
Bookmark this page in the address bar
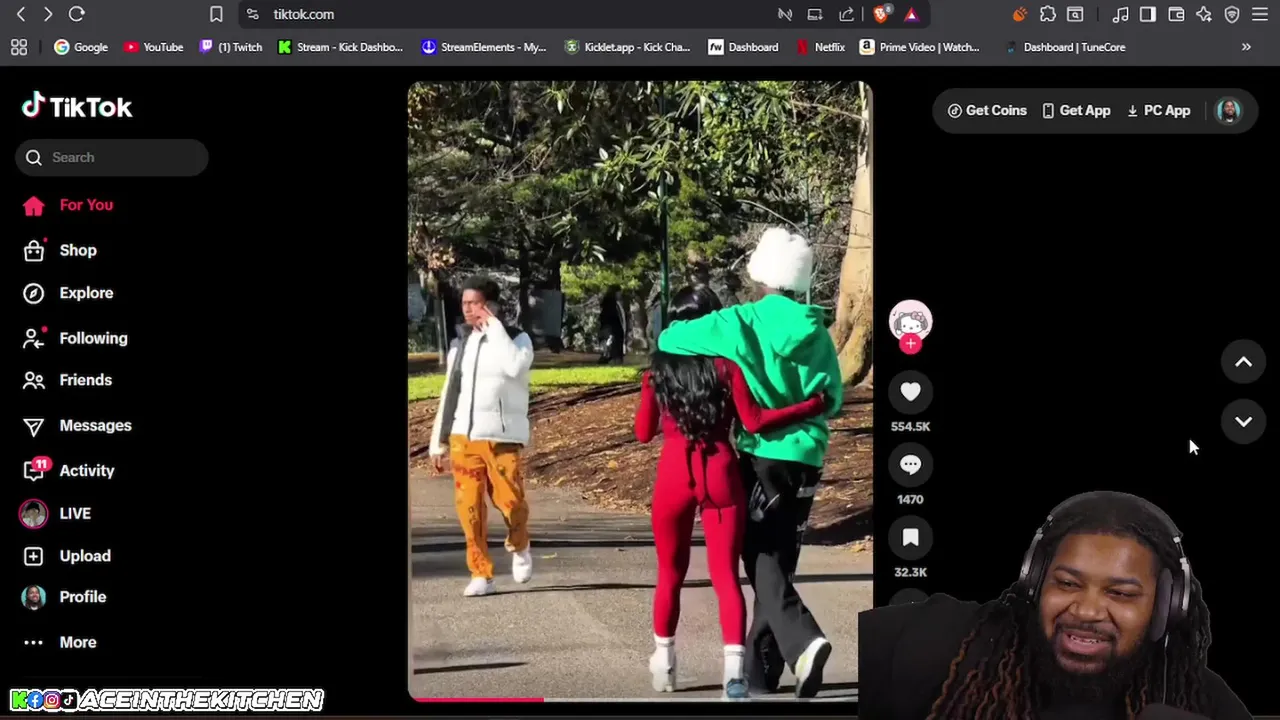point(216,14)
